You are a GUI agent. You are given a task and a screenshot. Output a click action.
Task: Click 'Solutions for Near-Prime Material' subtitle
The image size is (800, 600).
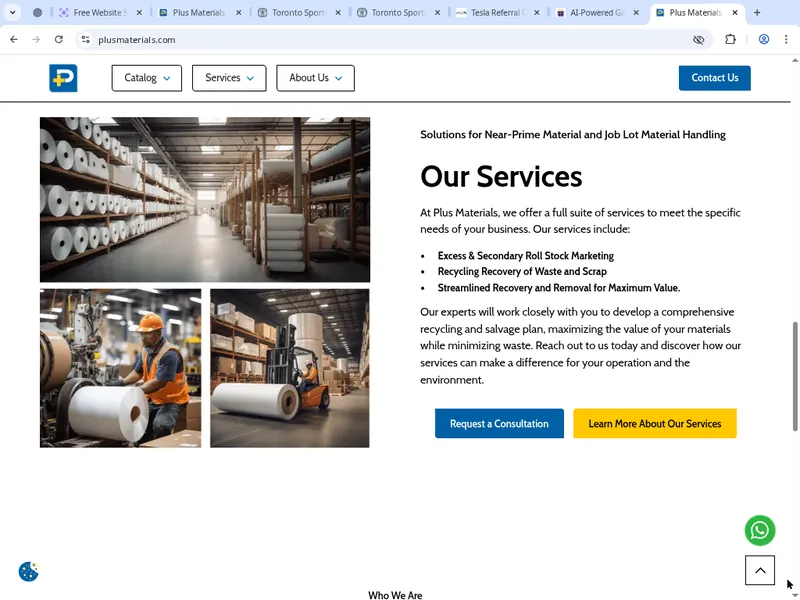tap(573, 135)
